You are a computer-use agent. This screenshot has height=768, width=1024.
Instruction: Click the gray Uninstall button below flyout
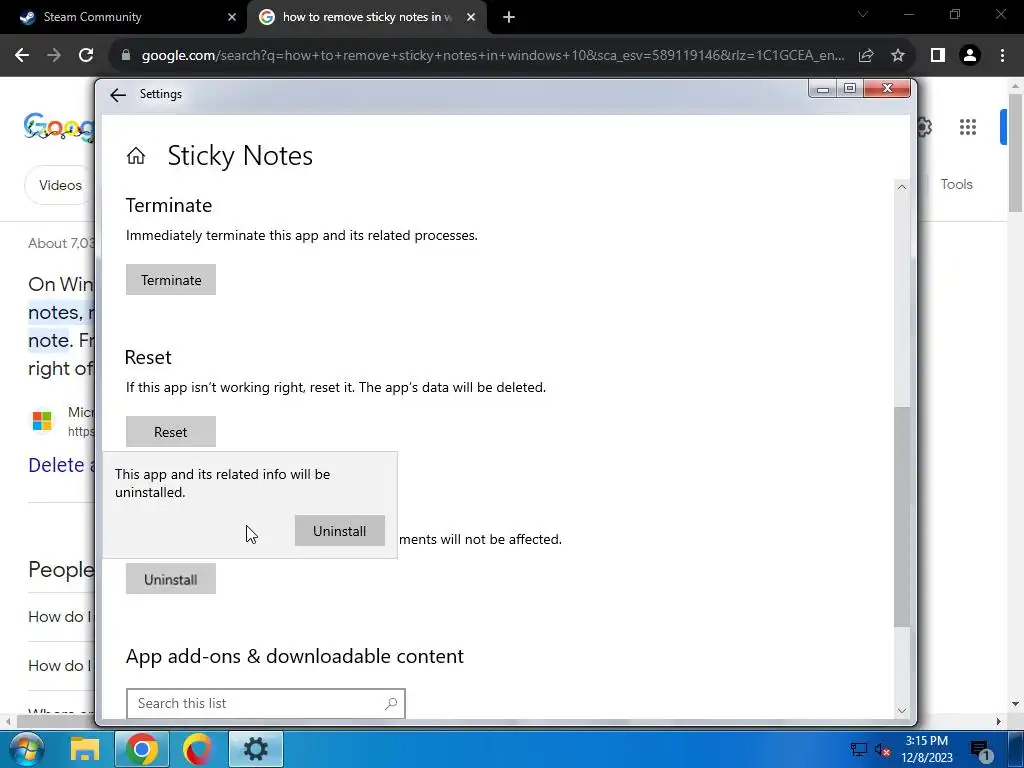coord(170,579)
